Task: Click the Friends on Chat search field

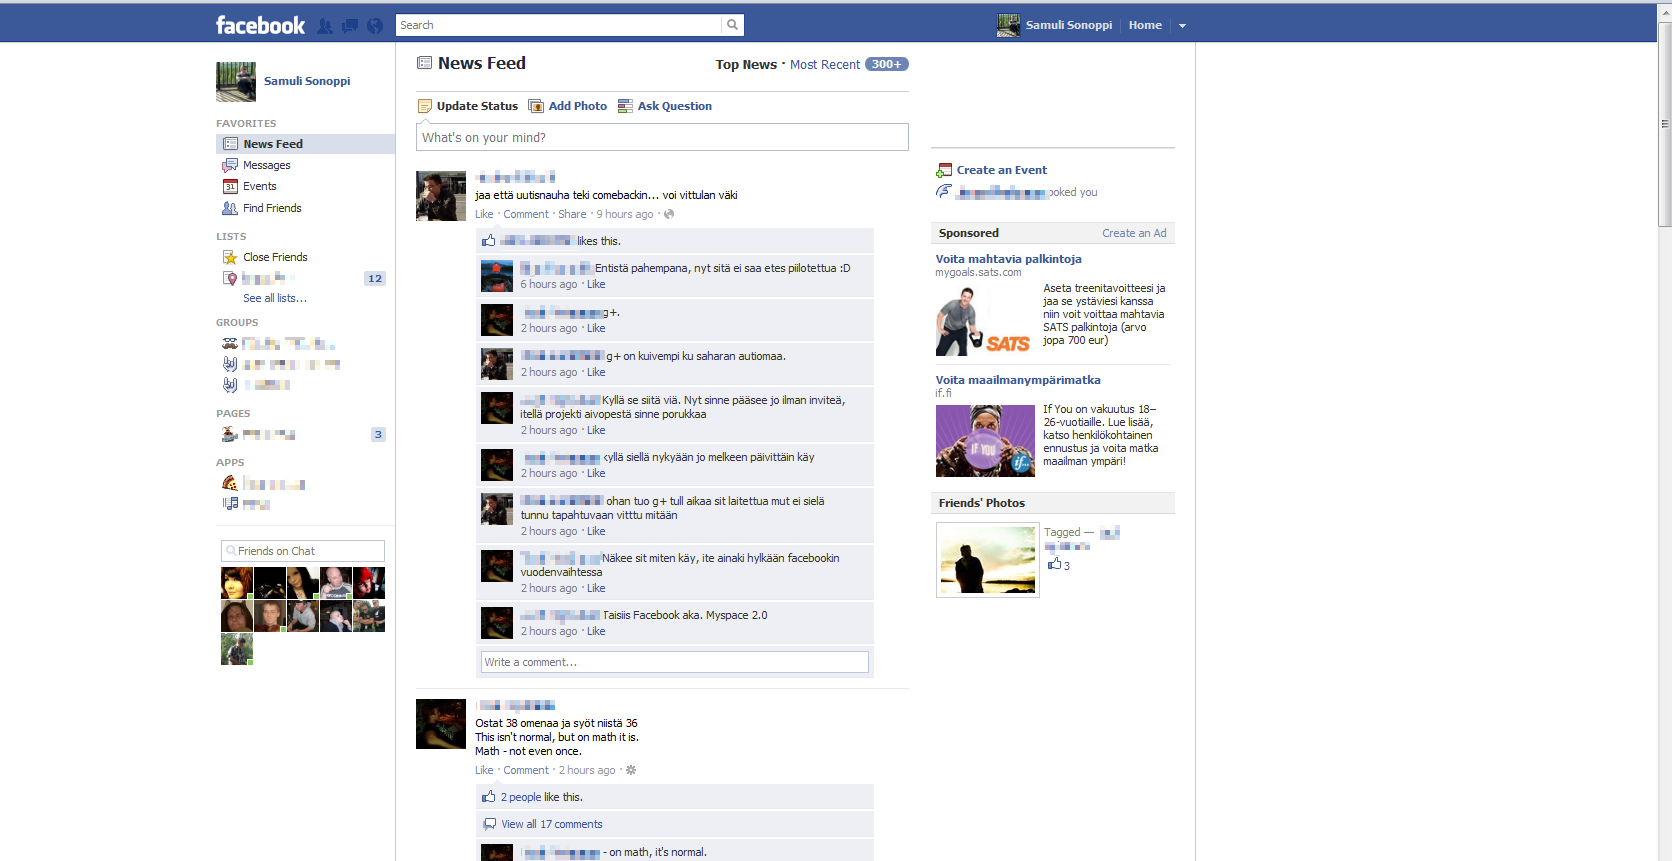Action: [x=303, y=551]
